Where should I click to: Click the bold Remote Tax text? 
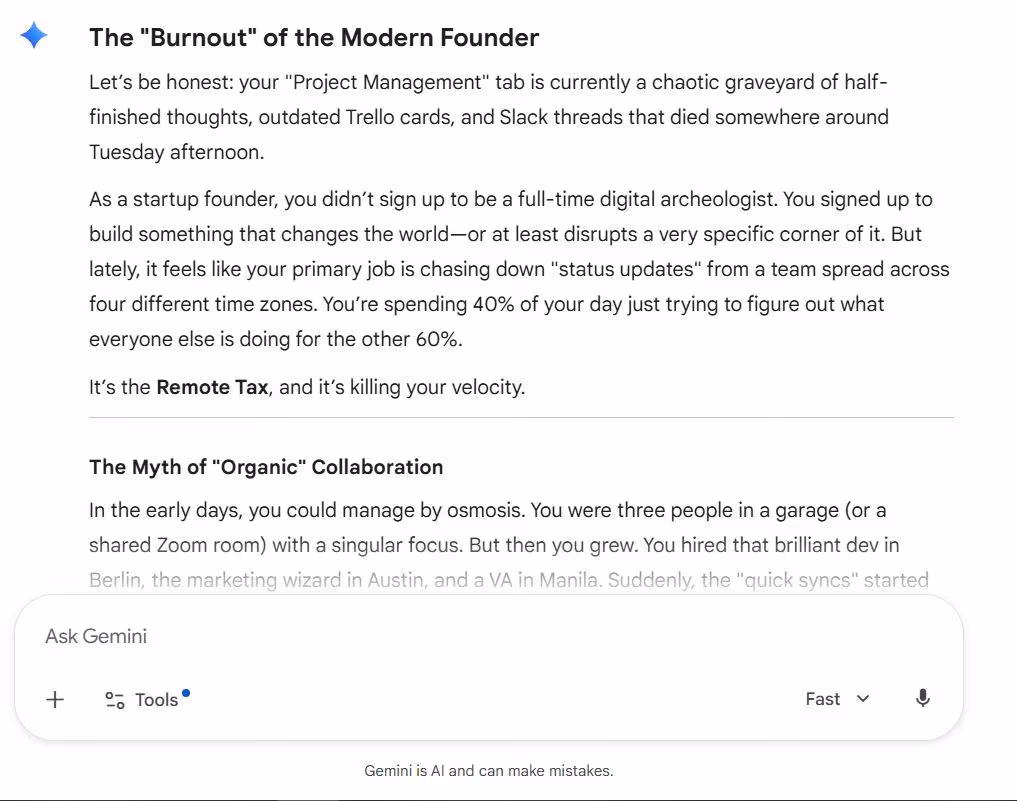[212, 387]
